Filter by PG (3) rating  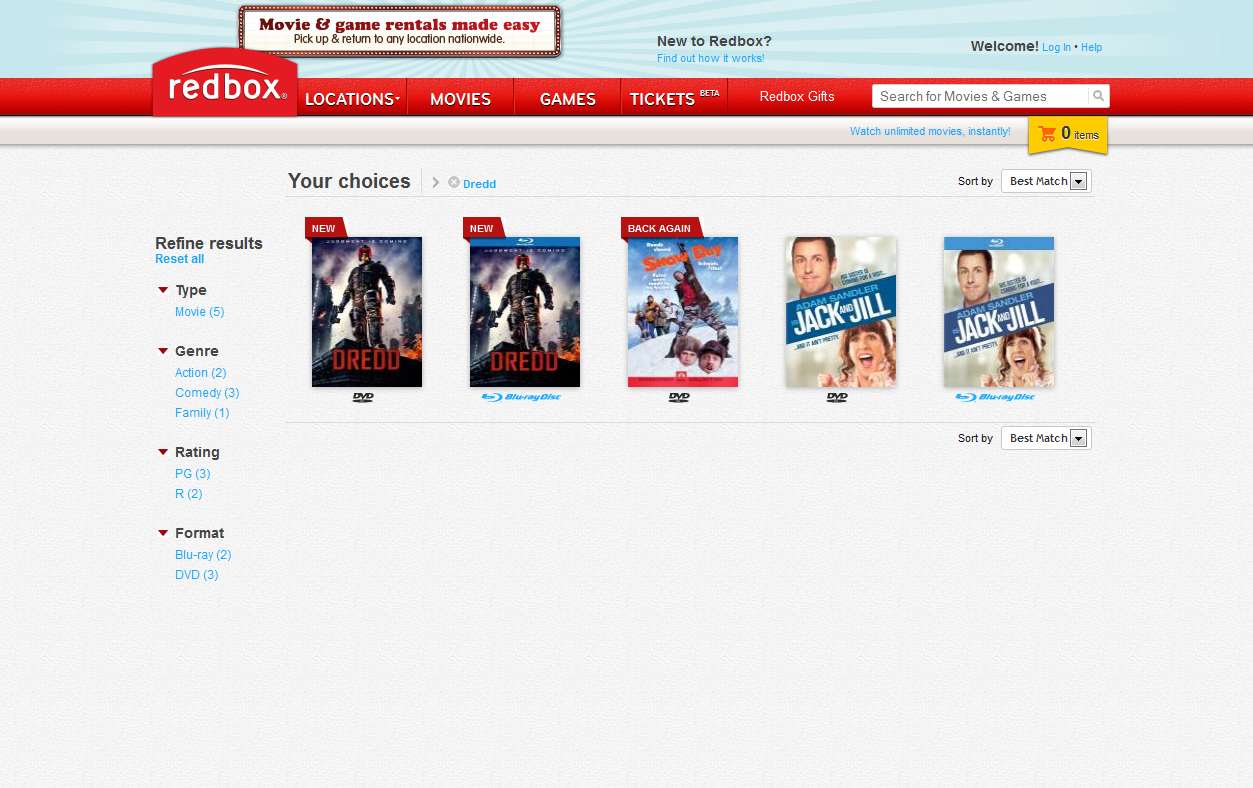click(192, 474)
